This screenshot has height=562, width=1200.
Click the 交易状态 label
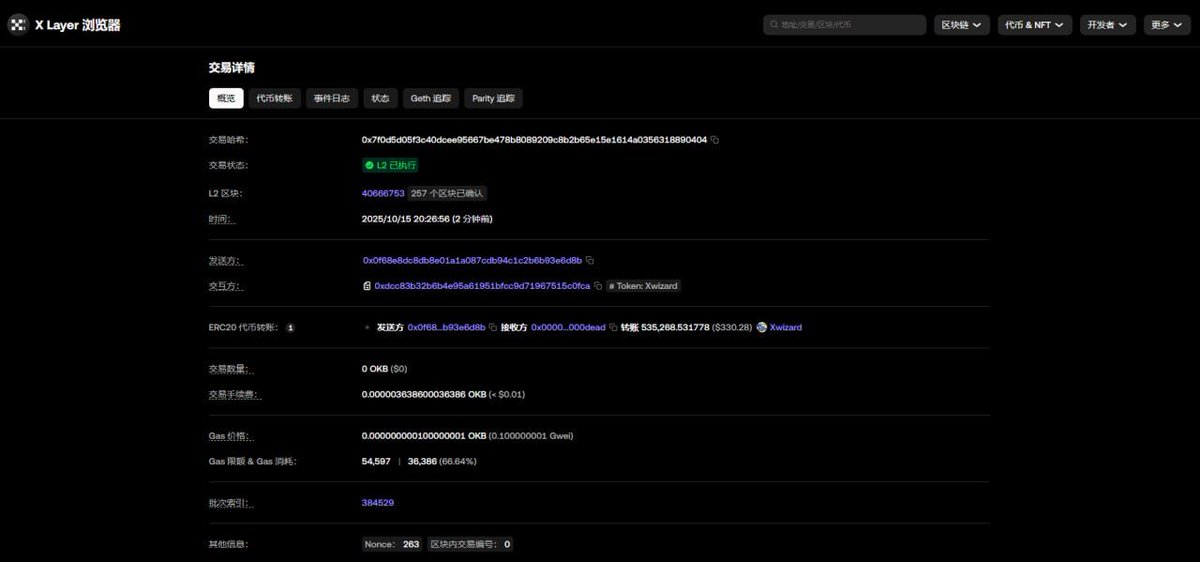pos(227,165)
